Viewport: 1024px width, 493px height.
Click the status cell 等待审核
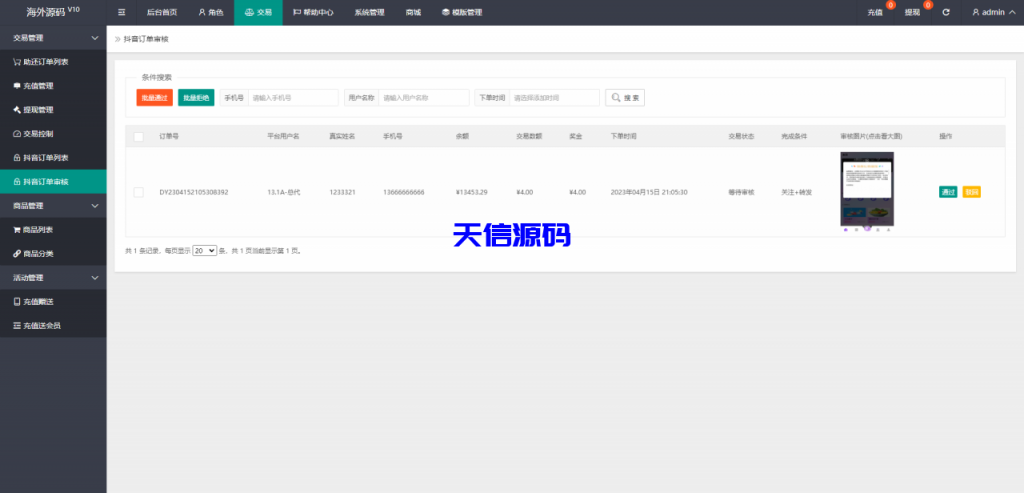tap(741, 192)
